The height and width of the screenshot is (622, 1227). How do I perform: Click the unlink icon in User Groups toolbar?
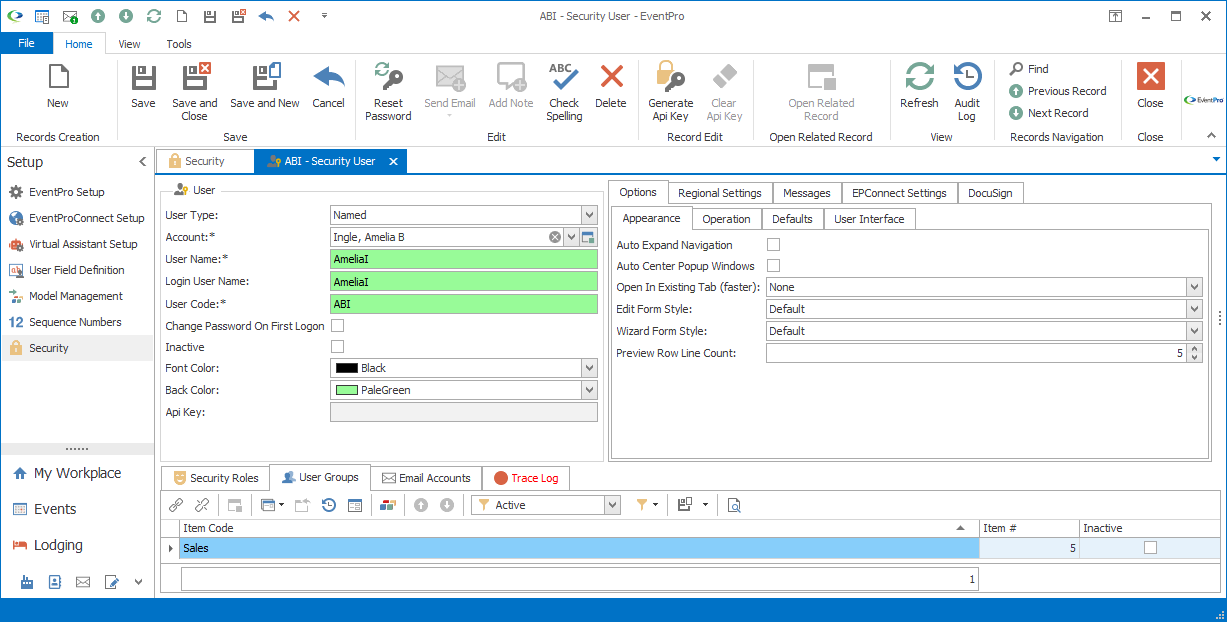click(x=202, y=505)
